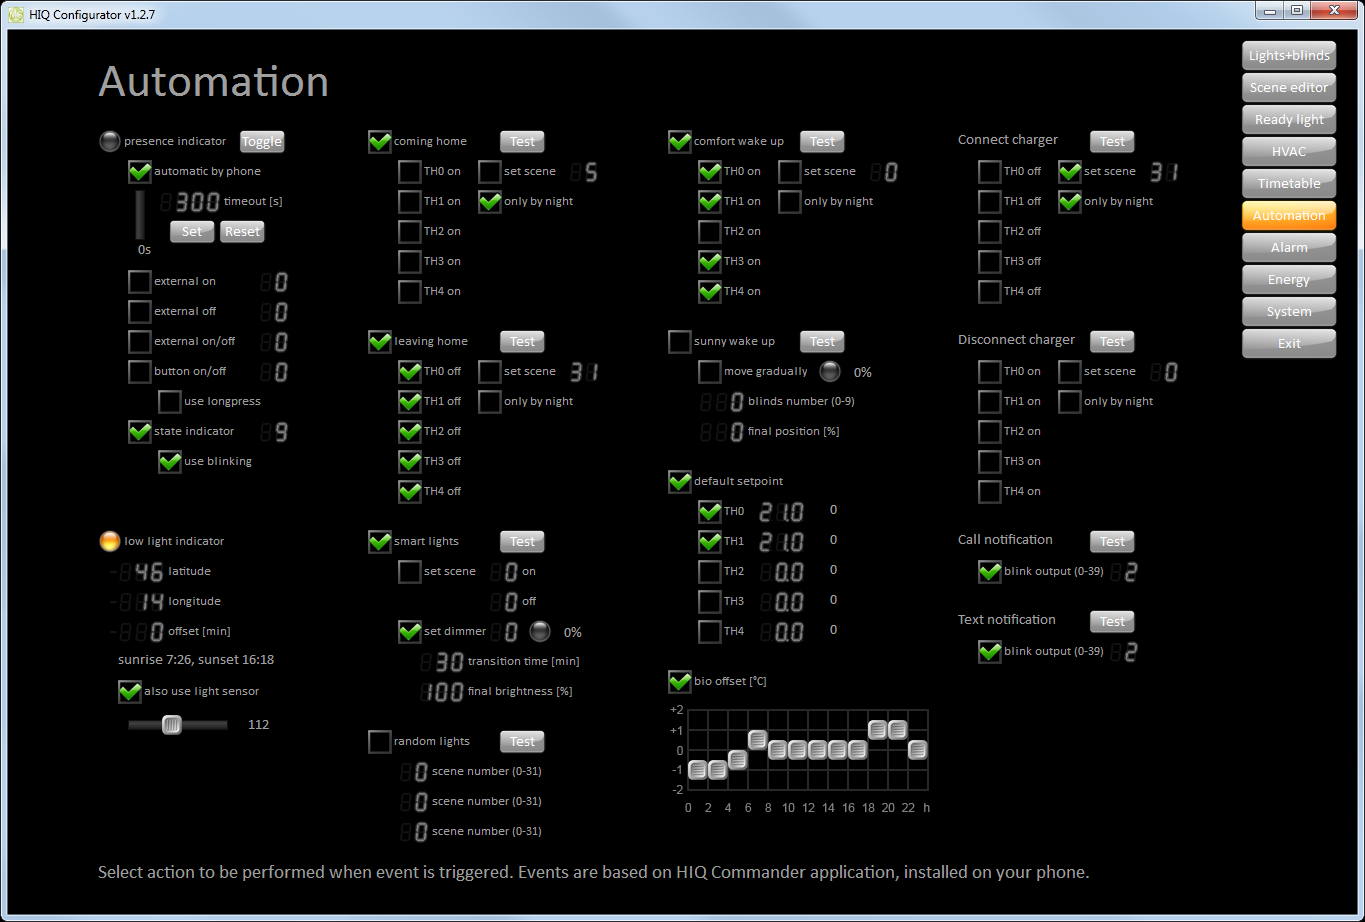1365x922 pixels.
Task: Switch to the HVAC page
Action: (x=1289, y=152)
